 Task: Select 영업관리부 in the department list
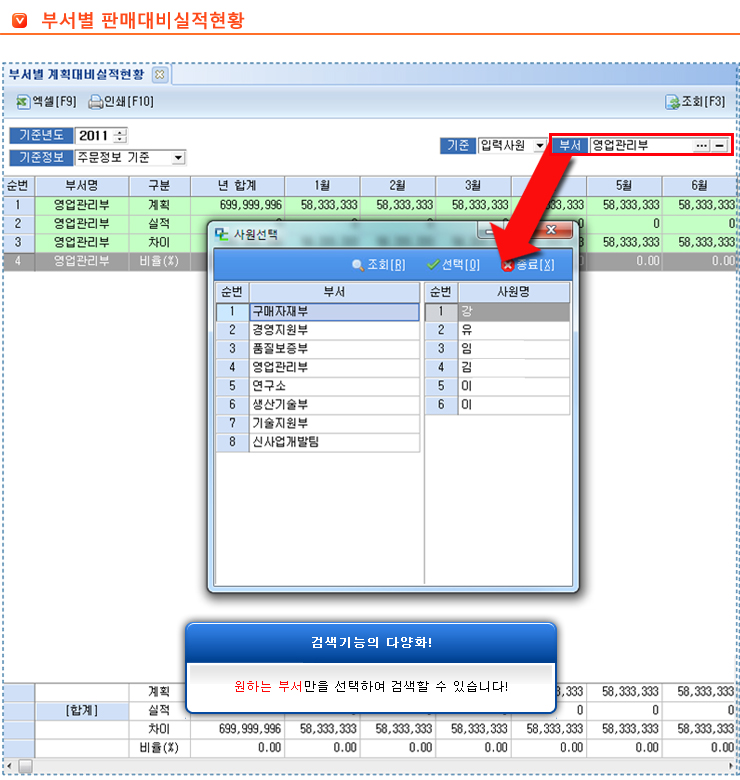click(x=334, y=367)
